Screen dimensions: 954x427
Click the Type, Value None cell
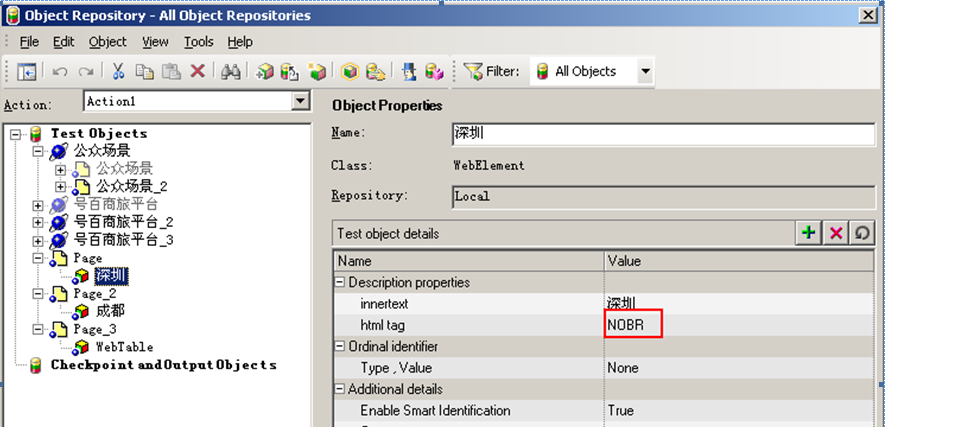pos(623,368)
